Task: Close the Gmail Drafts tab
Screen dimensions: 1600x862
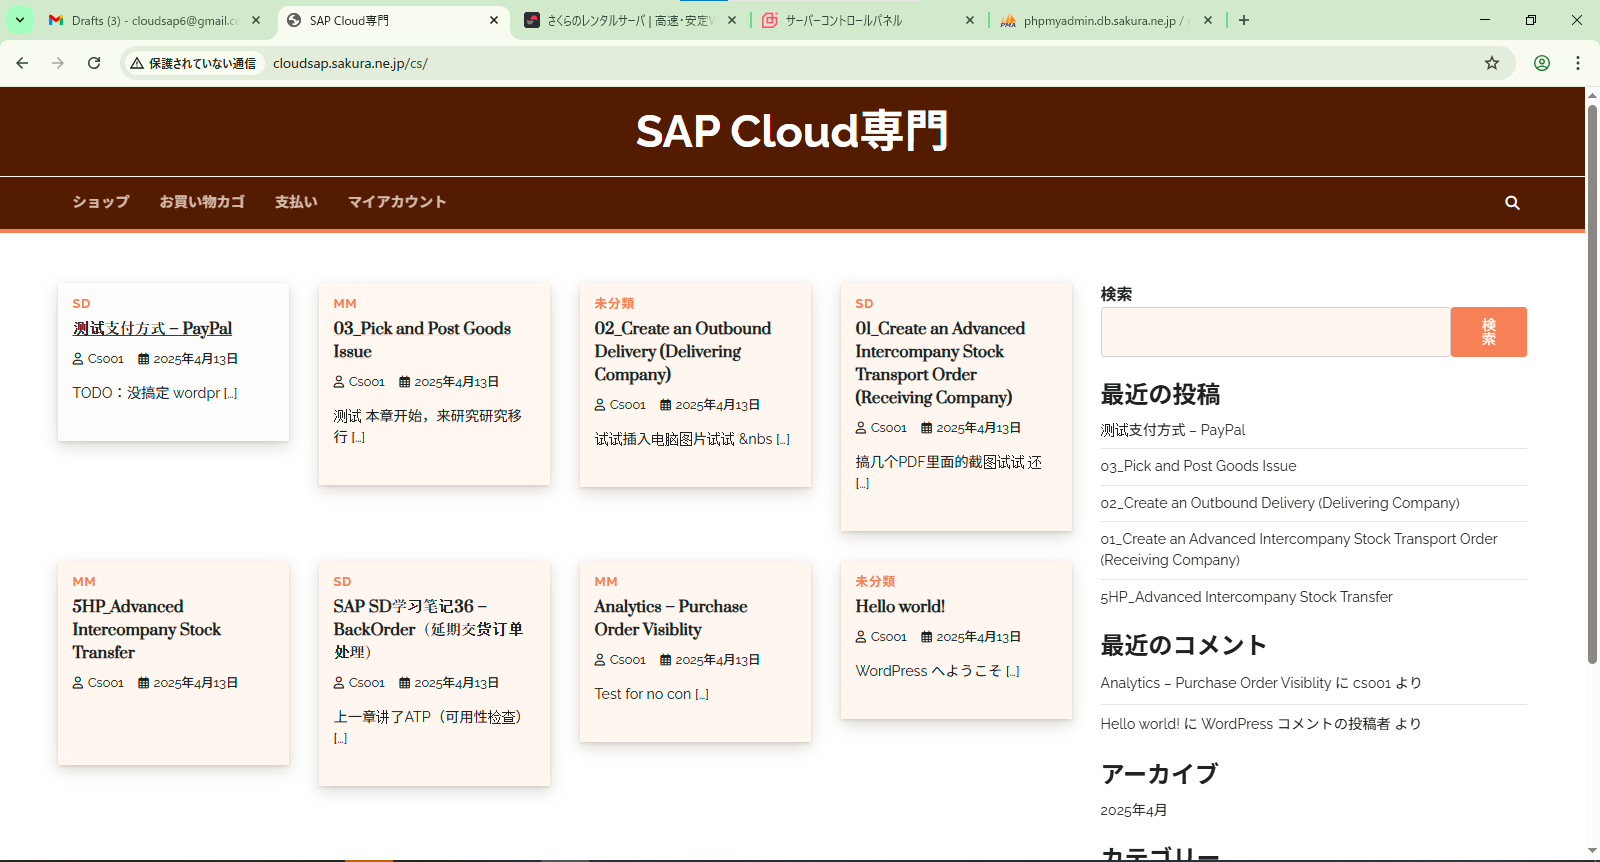Action: (256, 20)
